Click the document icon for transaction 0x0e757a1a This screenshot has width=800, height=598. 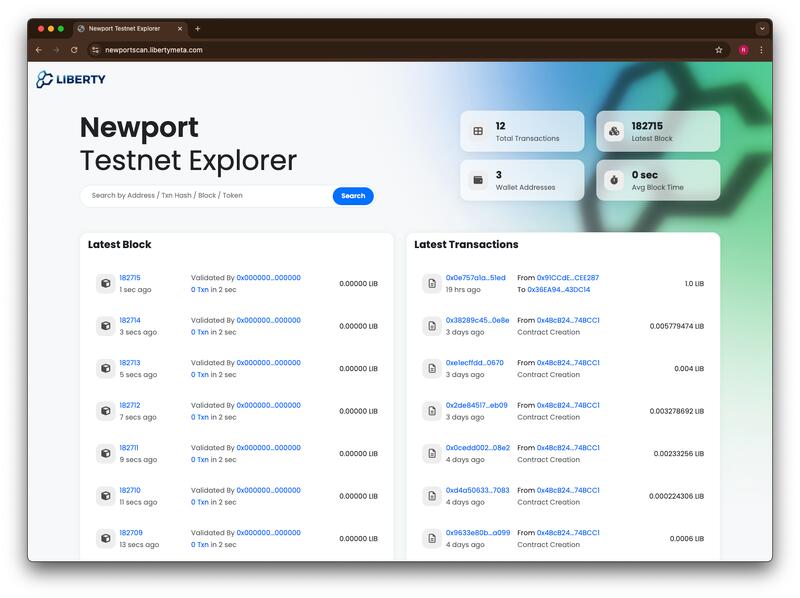[432, 283]
